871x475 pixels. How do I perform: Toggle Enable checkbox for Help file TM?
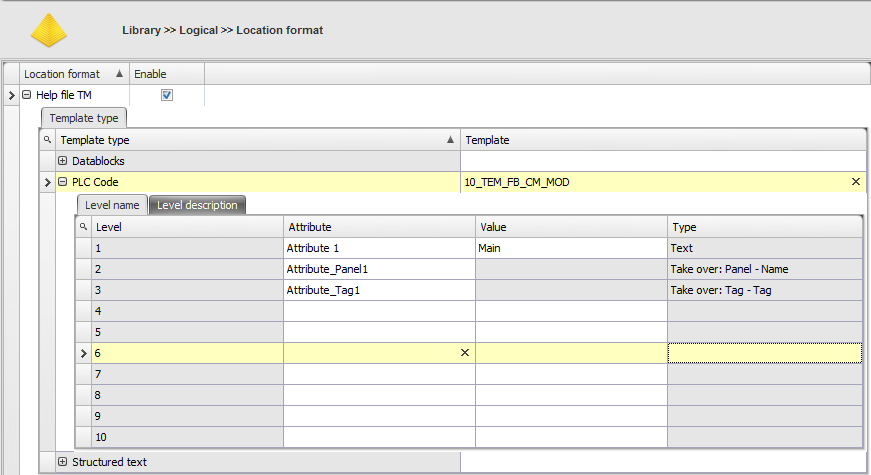167,95
